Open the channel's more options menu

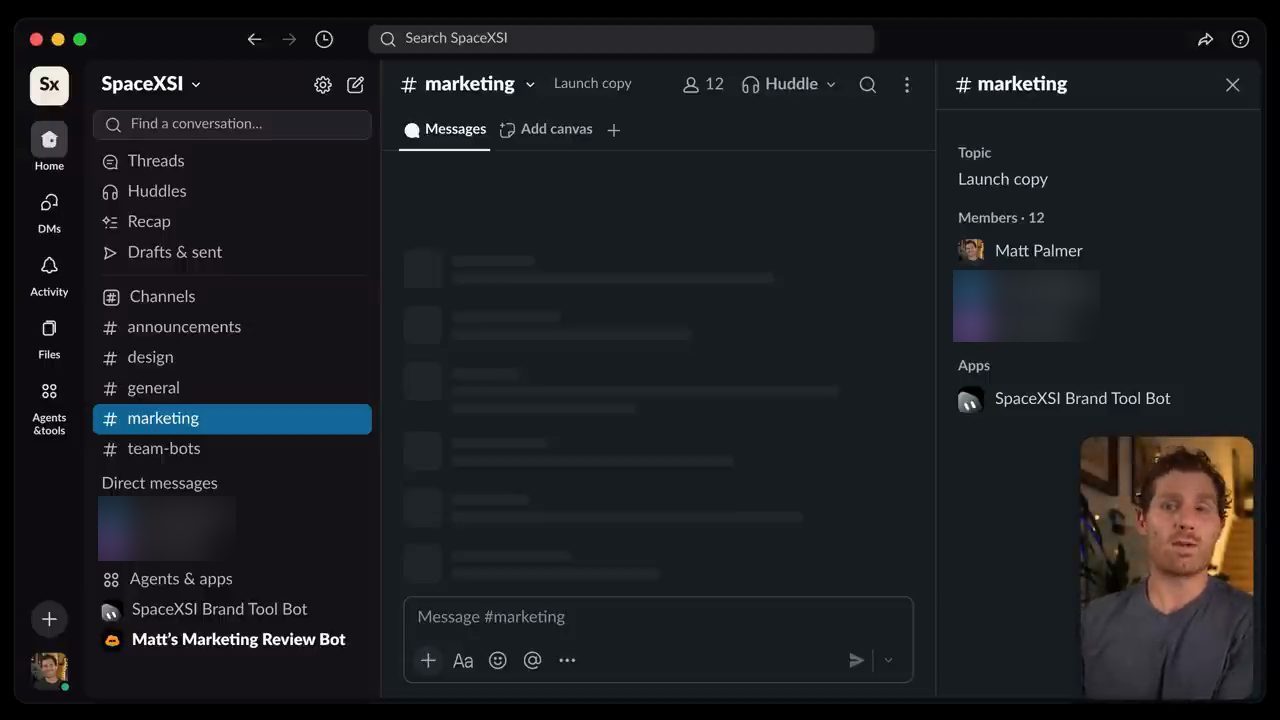point(907,85)
